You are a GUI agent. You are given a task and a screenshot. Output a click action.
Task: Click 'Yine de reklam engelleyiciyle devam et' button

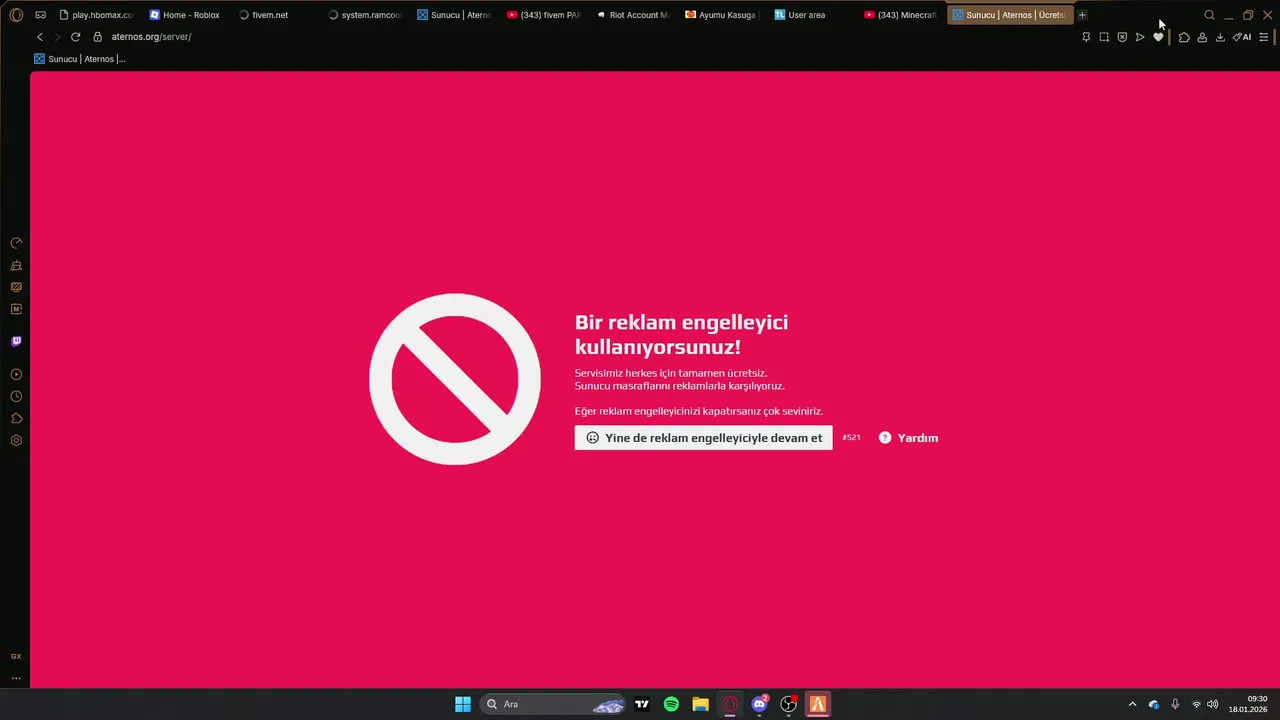[703, 437]
